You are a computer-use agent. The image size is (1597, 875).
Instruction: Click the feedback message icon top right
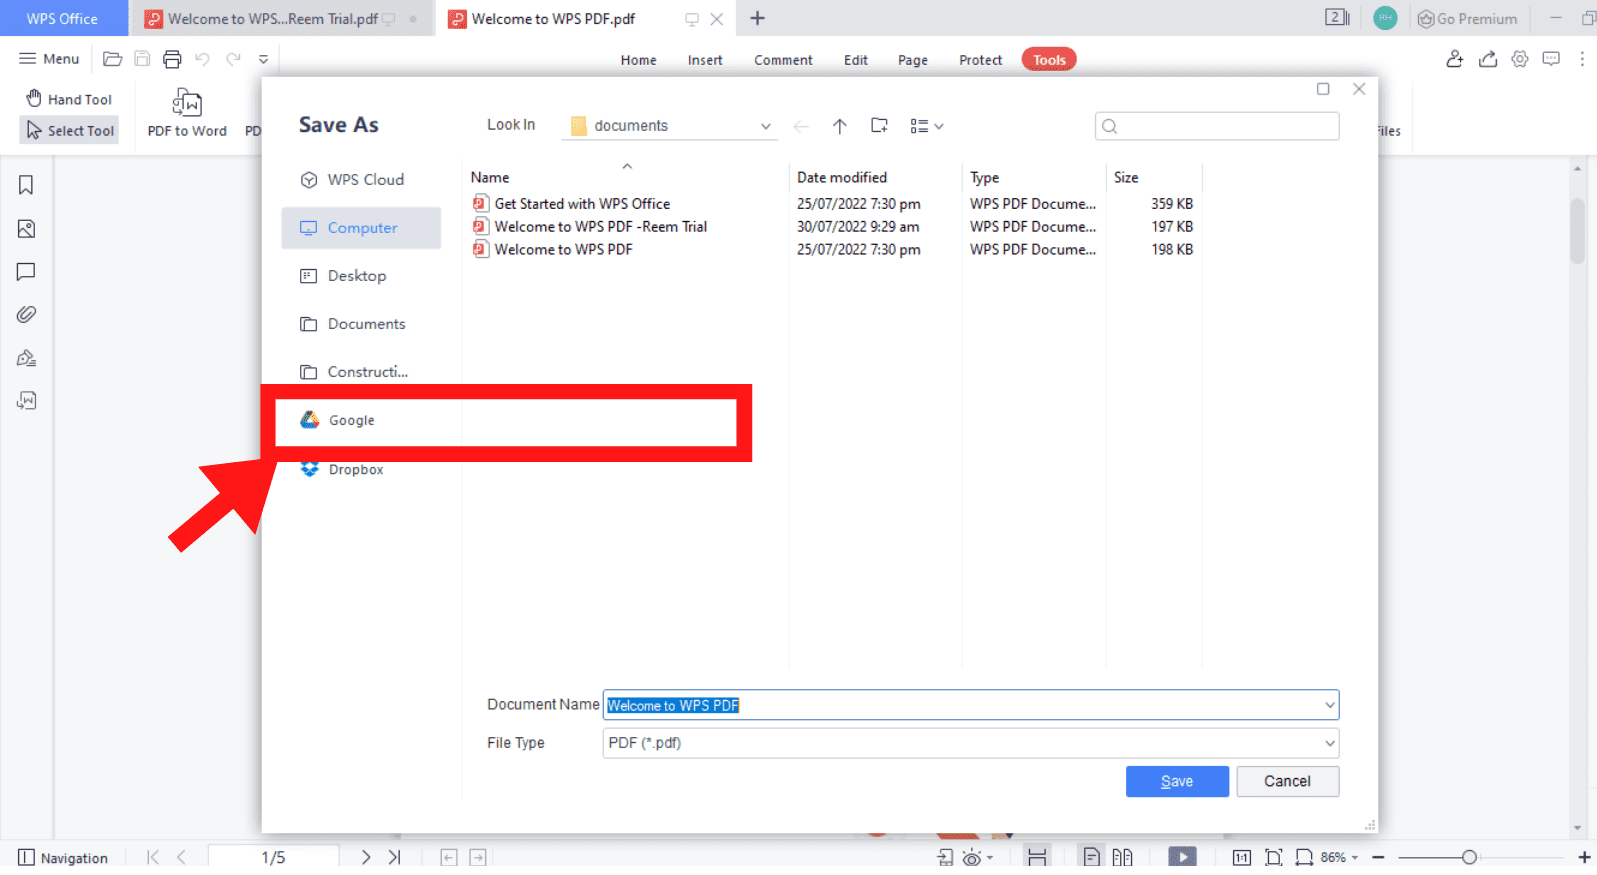click(x=1551, y=59)
